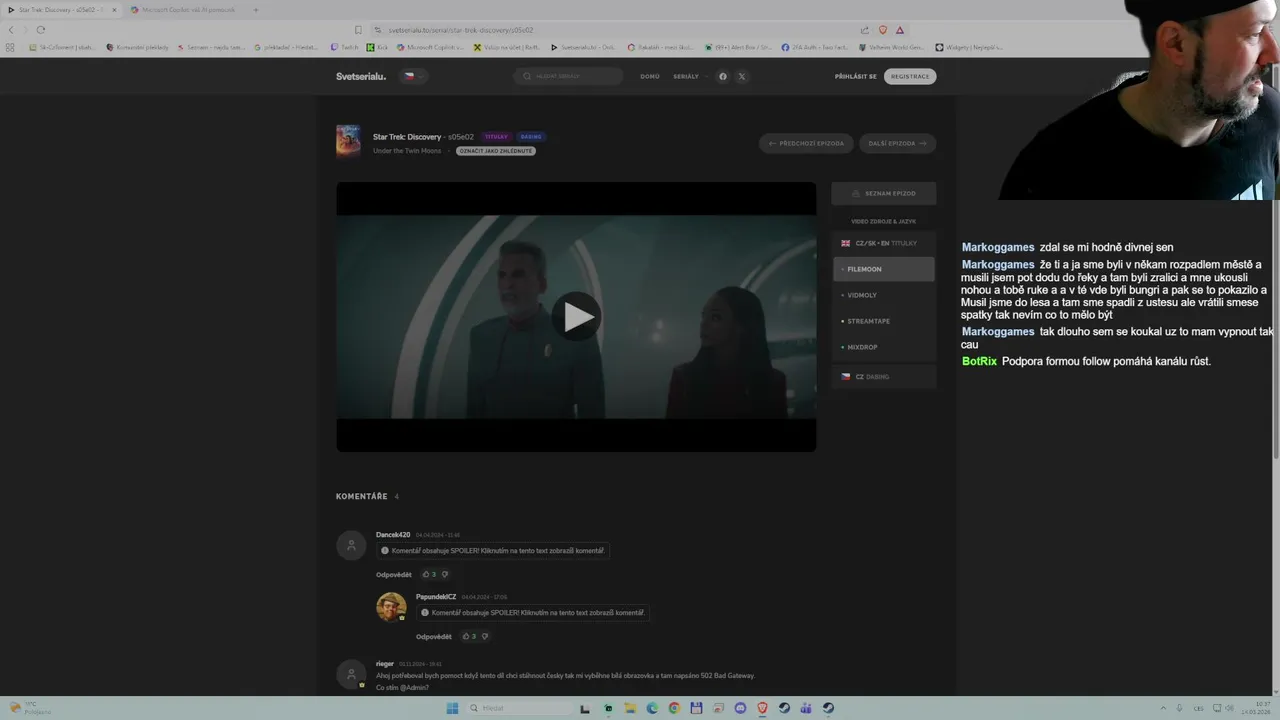Screen dimensions: 1280x720
Task: Open the Czech flag language dropdown
Action: [x=413, y=76]
